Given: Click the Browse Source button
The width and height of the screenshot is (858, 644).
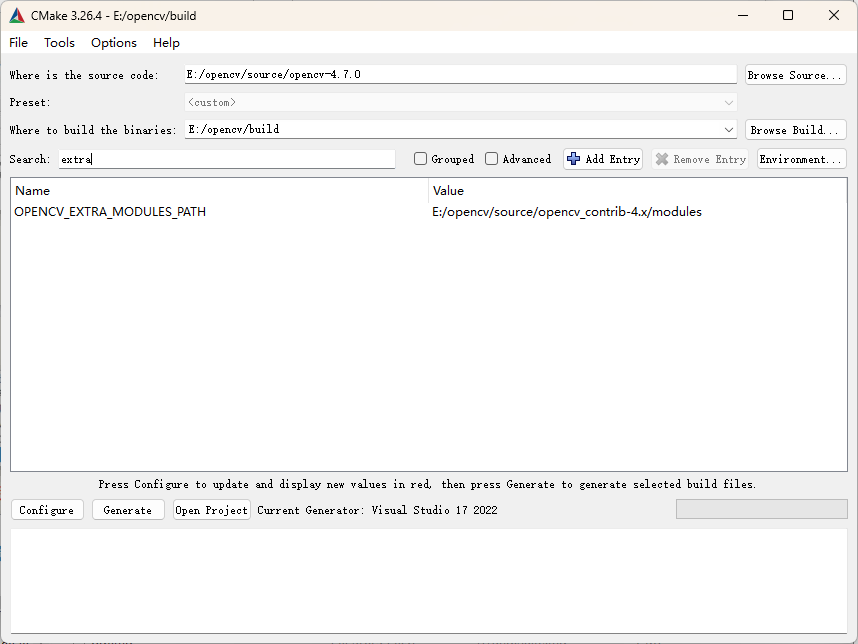Looking at the screenshot, I should click(796, 75).
